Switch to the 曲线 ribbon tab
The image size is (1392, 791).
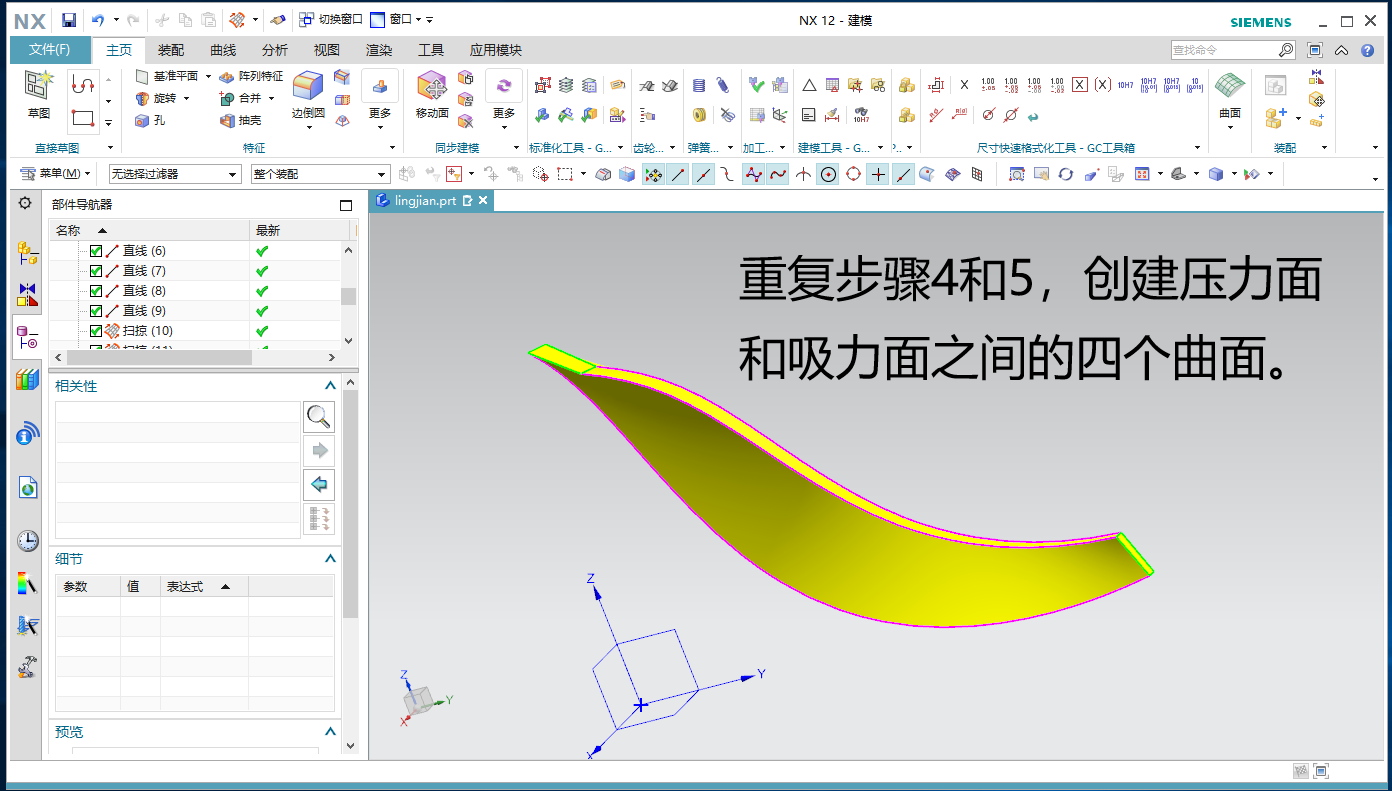[223, 50]
